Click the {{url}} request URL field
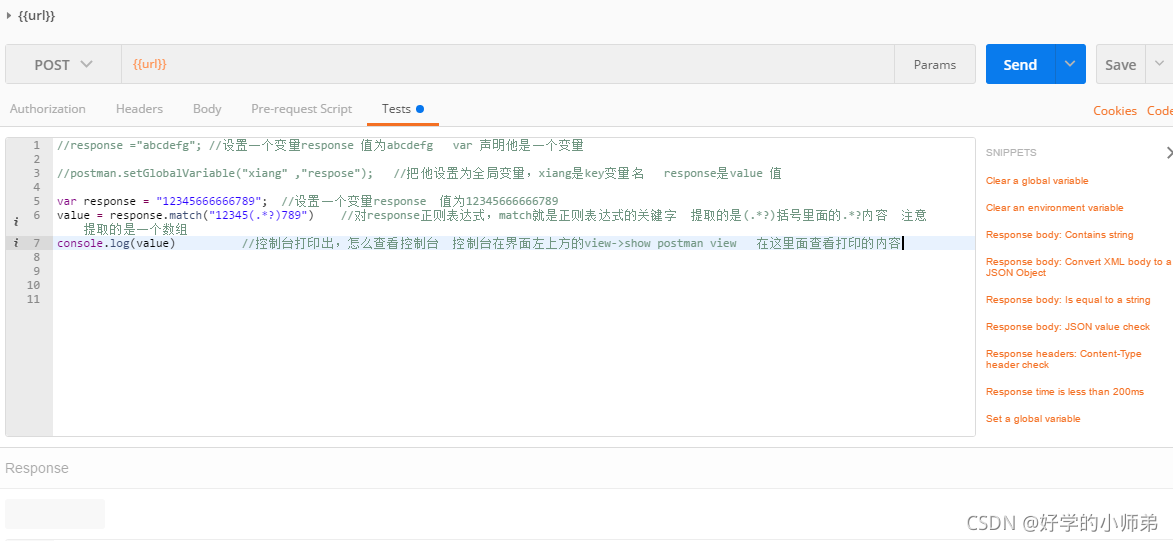 [x=508, y=65]
